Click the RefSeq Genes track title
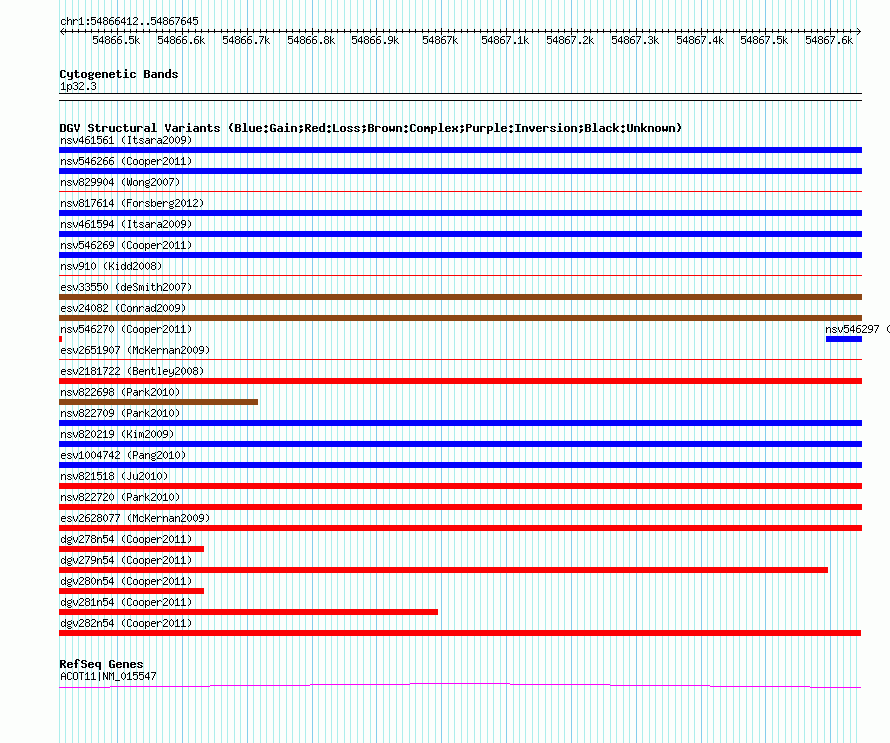Screen dimensions: 890x743 (101, 664)
